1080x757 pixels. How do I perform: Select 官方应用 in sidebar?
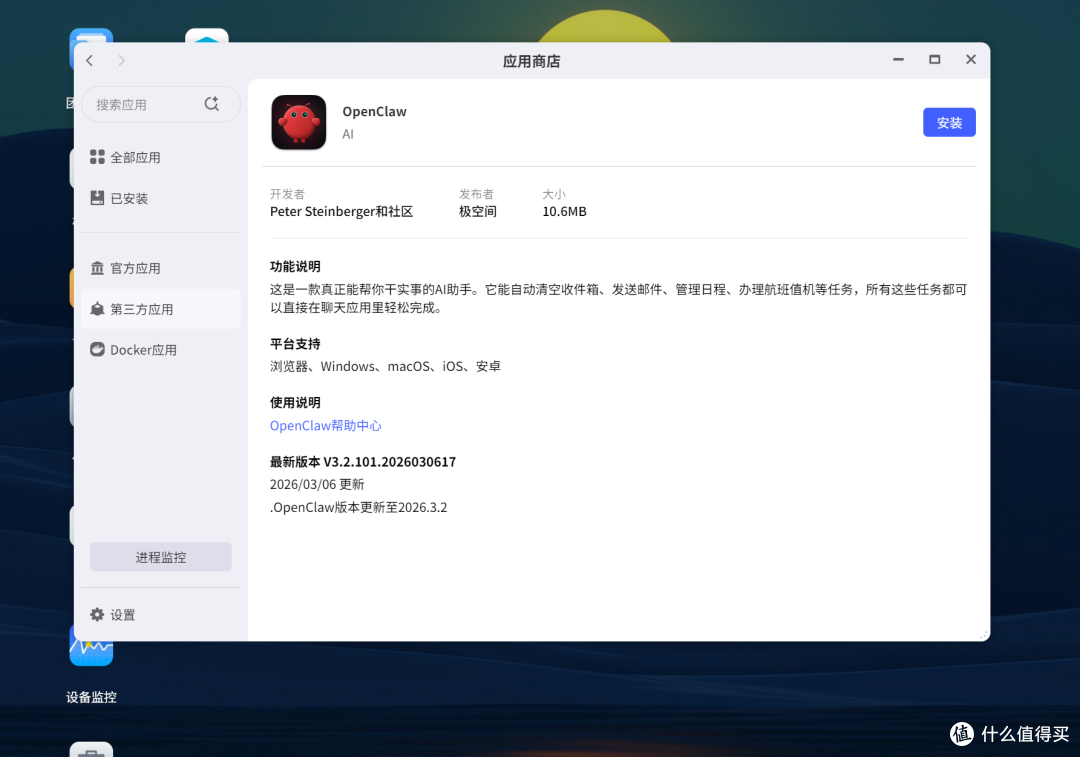click(160, 268)
